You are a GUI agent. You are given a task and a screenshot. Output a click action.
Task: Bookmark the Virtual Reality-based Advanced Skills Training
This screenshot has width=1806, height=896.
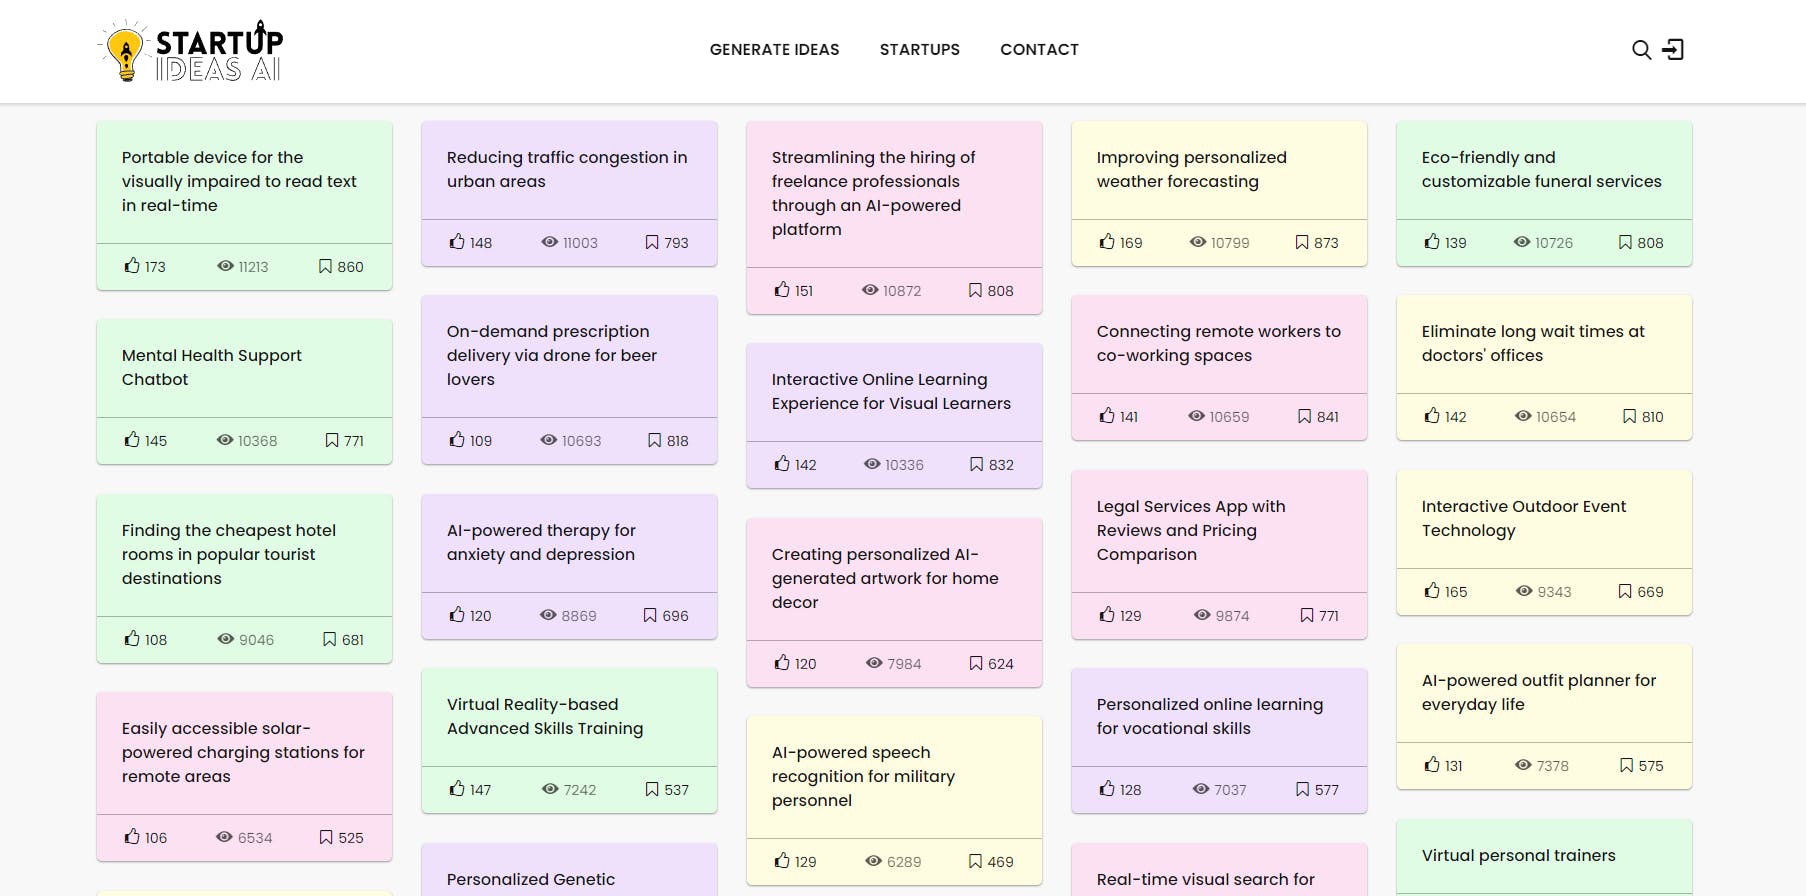tap(652, 789)
